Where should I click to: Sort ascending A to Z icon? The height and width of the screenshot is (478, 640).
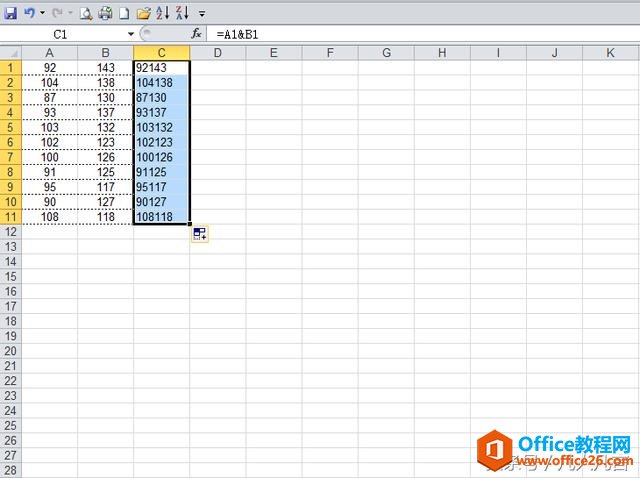click(x=162, y=13)
